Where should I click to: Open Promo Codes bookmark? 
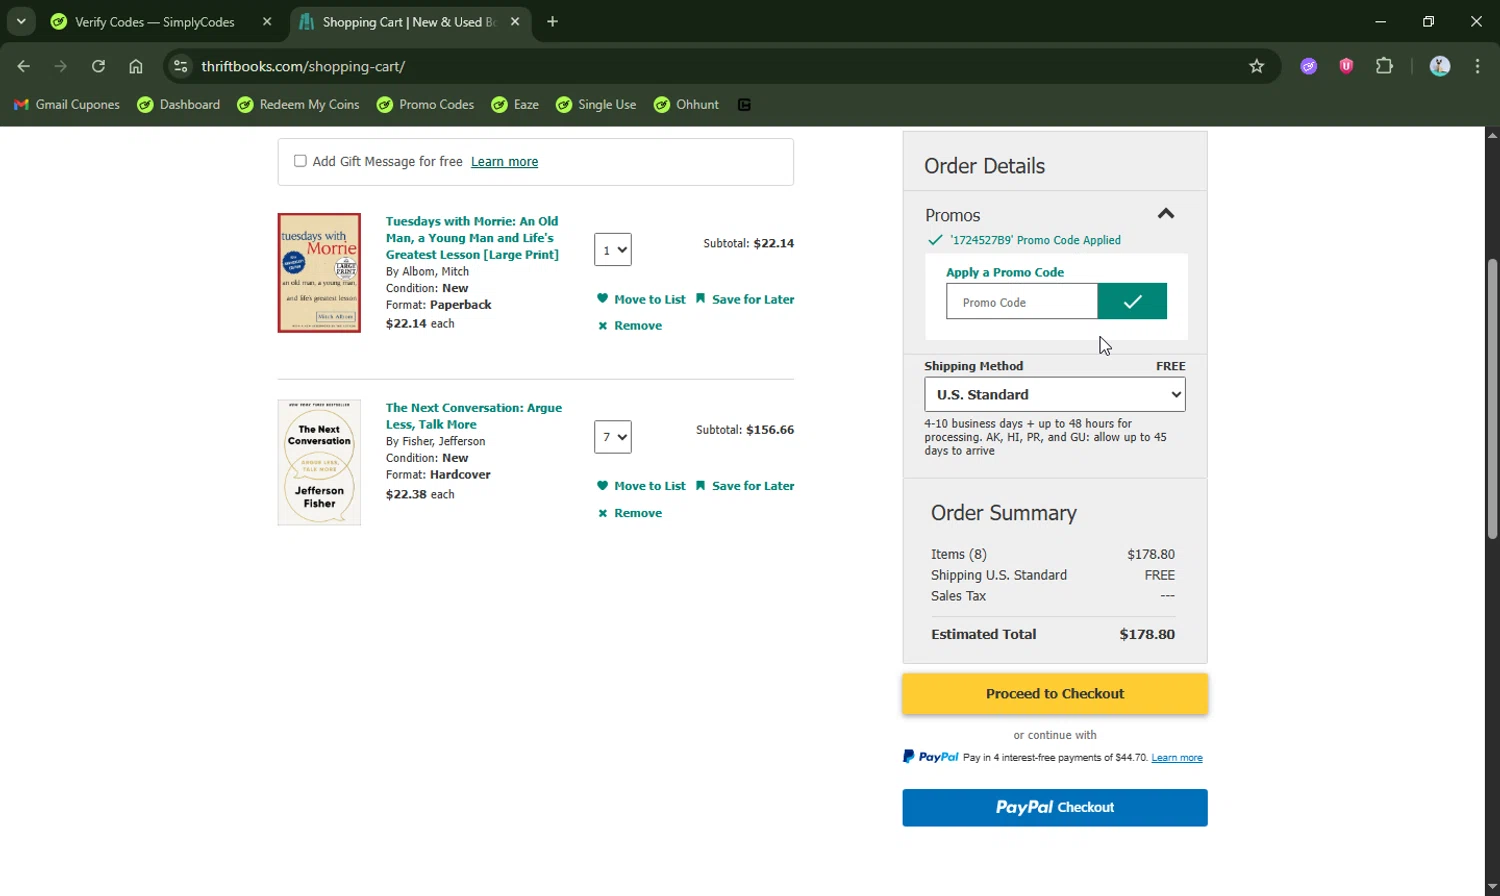[425, 105]
